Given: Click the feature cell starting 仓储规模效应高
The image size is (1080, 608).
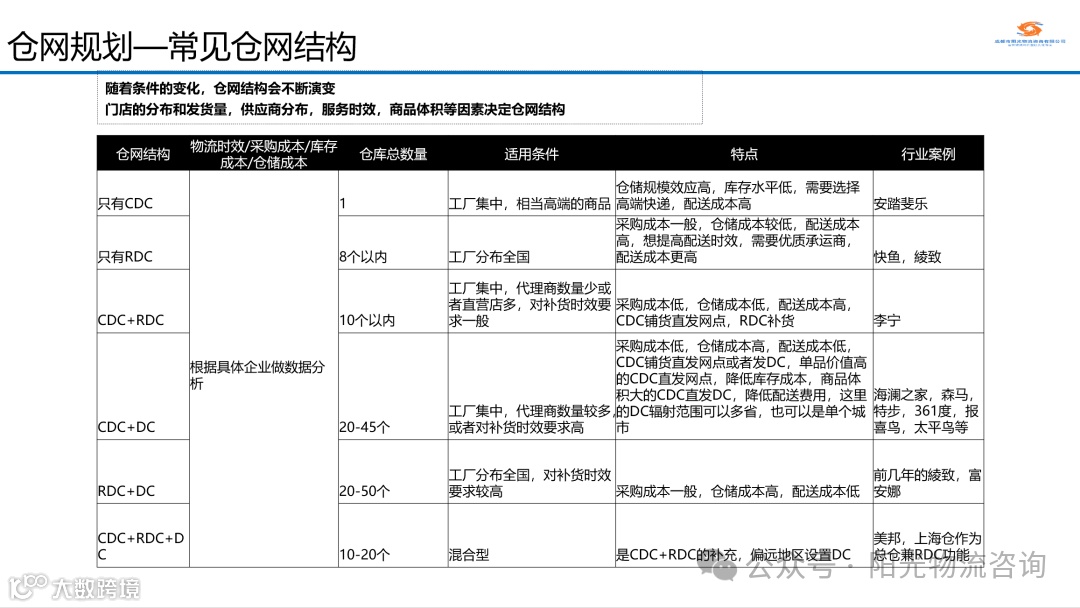Looking at the screenshot, I should click(x=744, y=193).
